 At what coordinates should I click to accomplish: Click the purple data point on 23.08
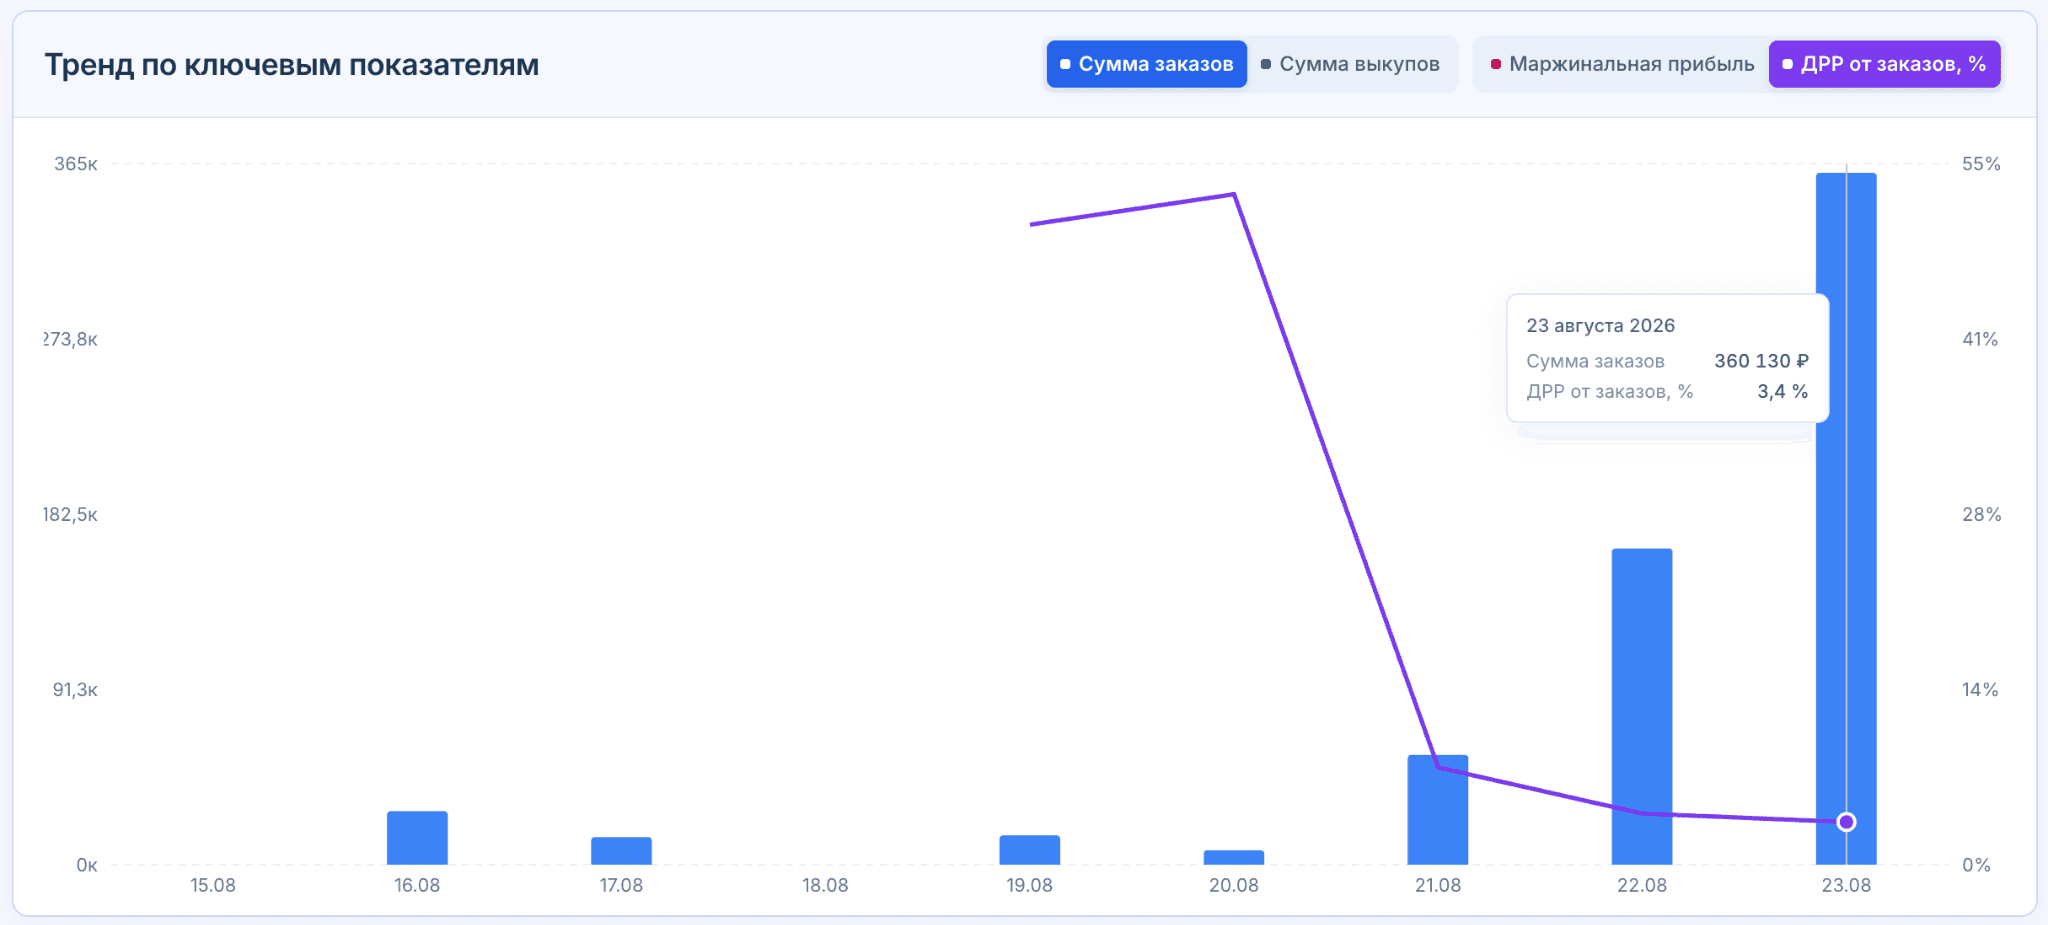[x=1846, y=822]
